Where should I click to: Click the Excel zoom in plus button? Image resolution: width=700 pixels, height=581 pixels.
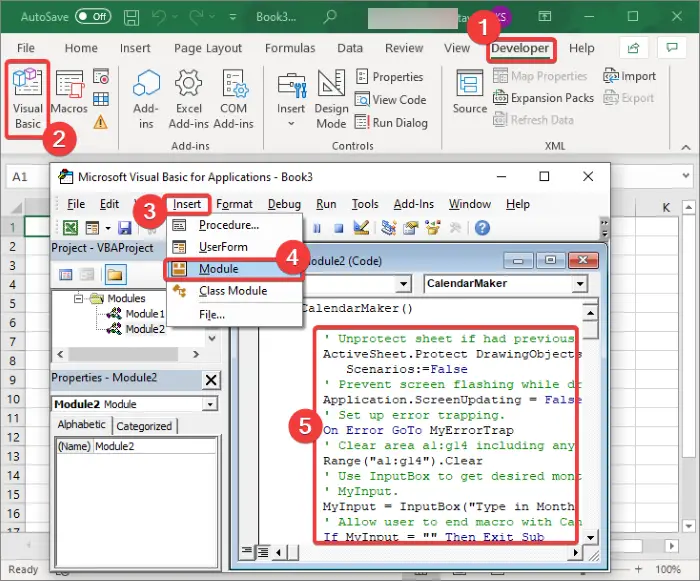coord(638,569)
